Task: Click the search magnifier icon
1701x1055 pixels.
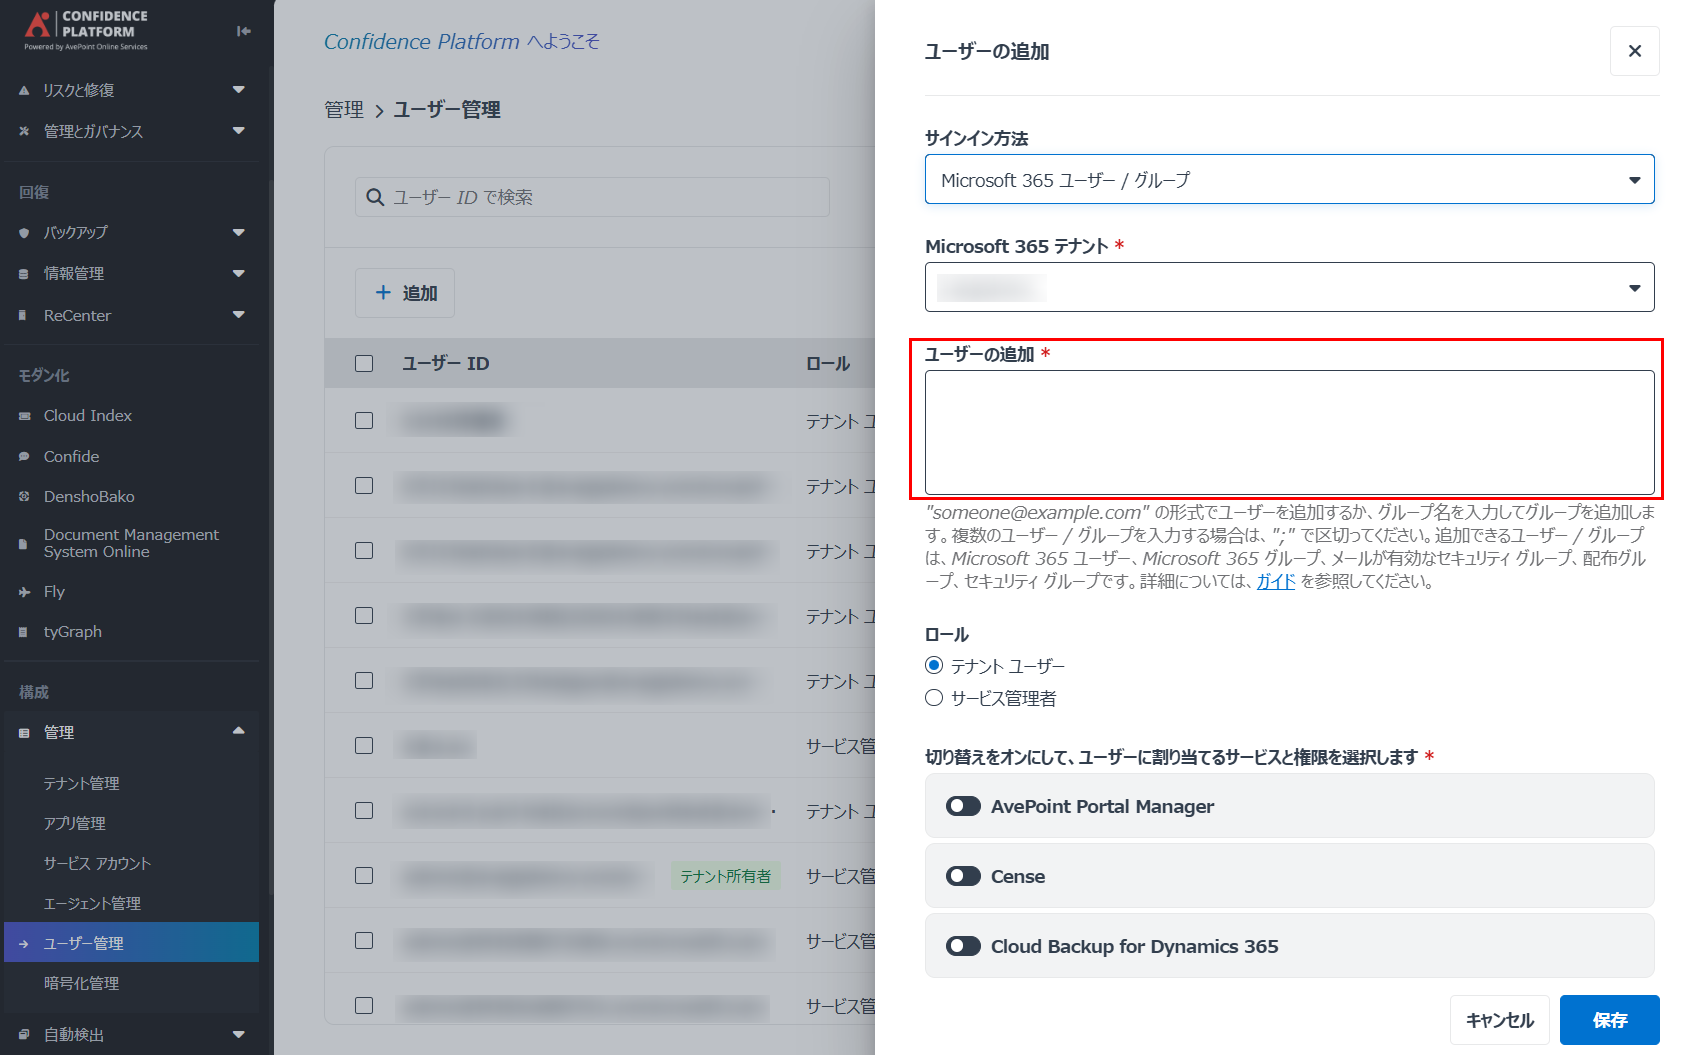Action: pos(375,197)
